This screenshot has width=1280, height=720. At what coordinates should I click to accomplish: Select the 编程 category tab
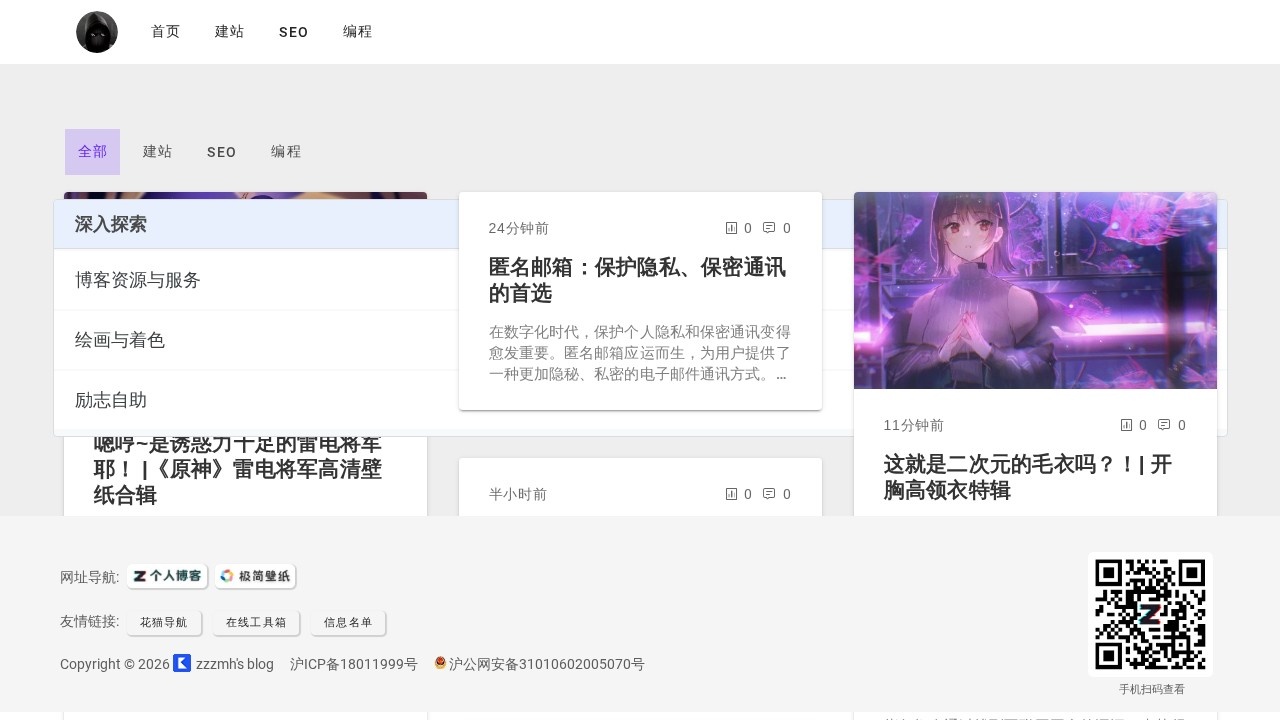[x=286, y=152]
